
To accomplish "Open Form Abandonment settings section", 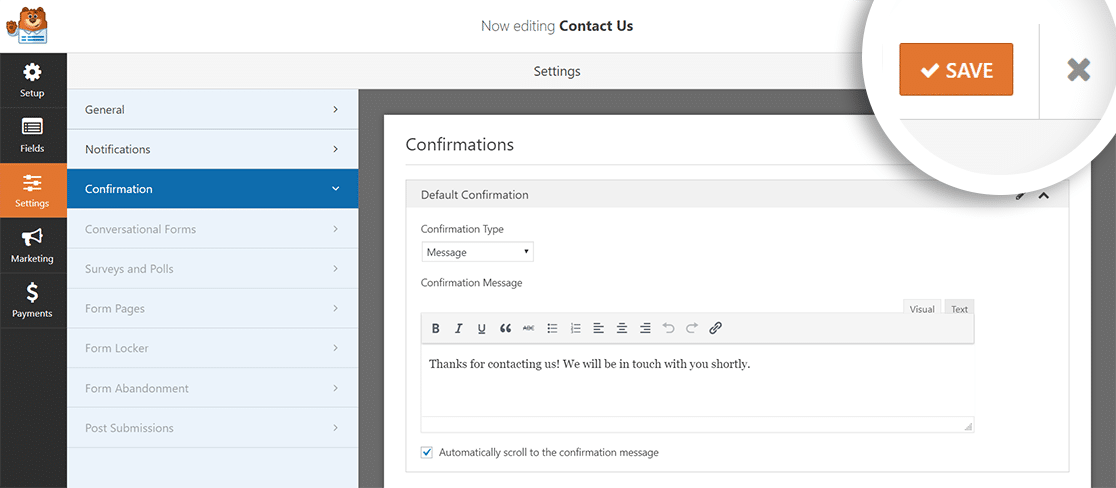I will pyautogui.click(x=212, y=388).
